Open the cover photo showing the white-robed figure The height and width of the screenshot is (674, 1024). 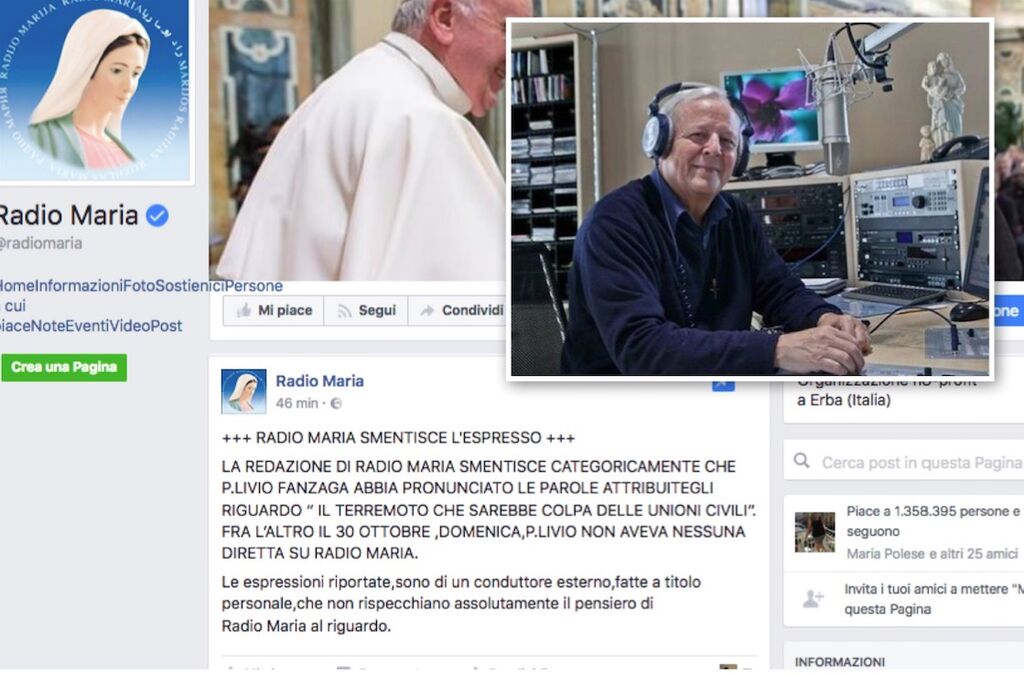pyautogui.click(x=358, y=140)
